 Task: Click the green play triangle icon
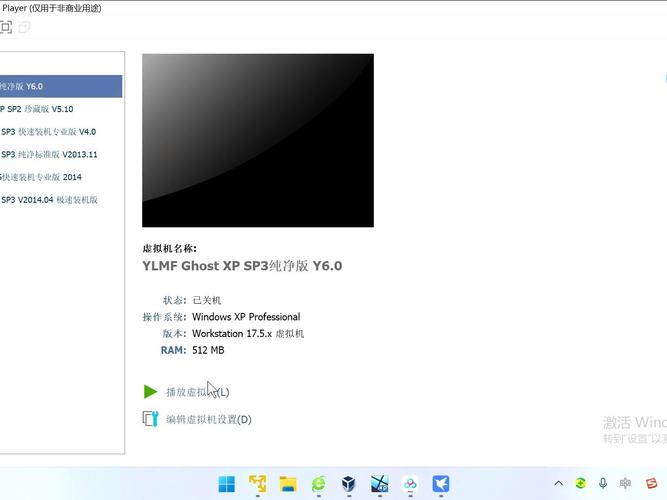[150, 391]
